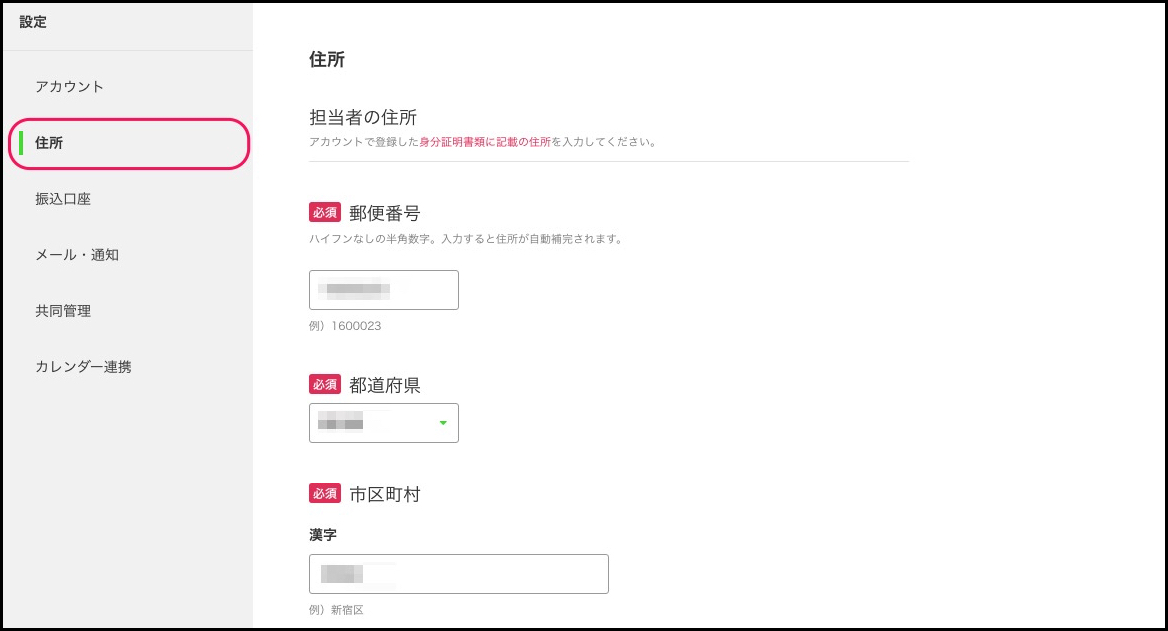Open the アカウント settings section
This screenshot has height=631, width=1168.
[x=70, y=87]
